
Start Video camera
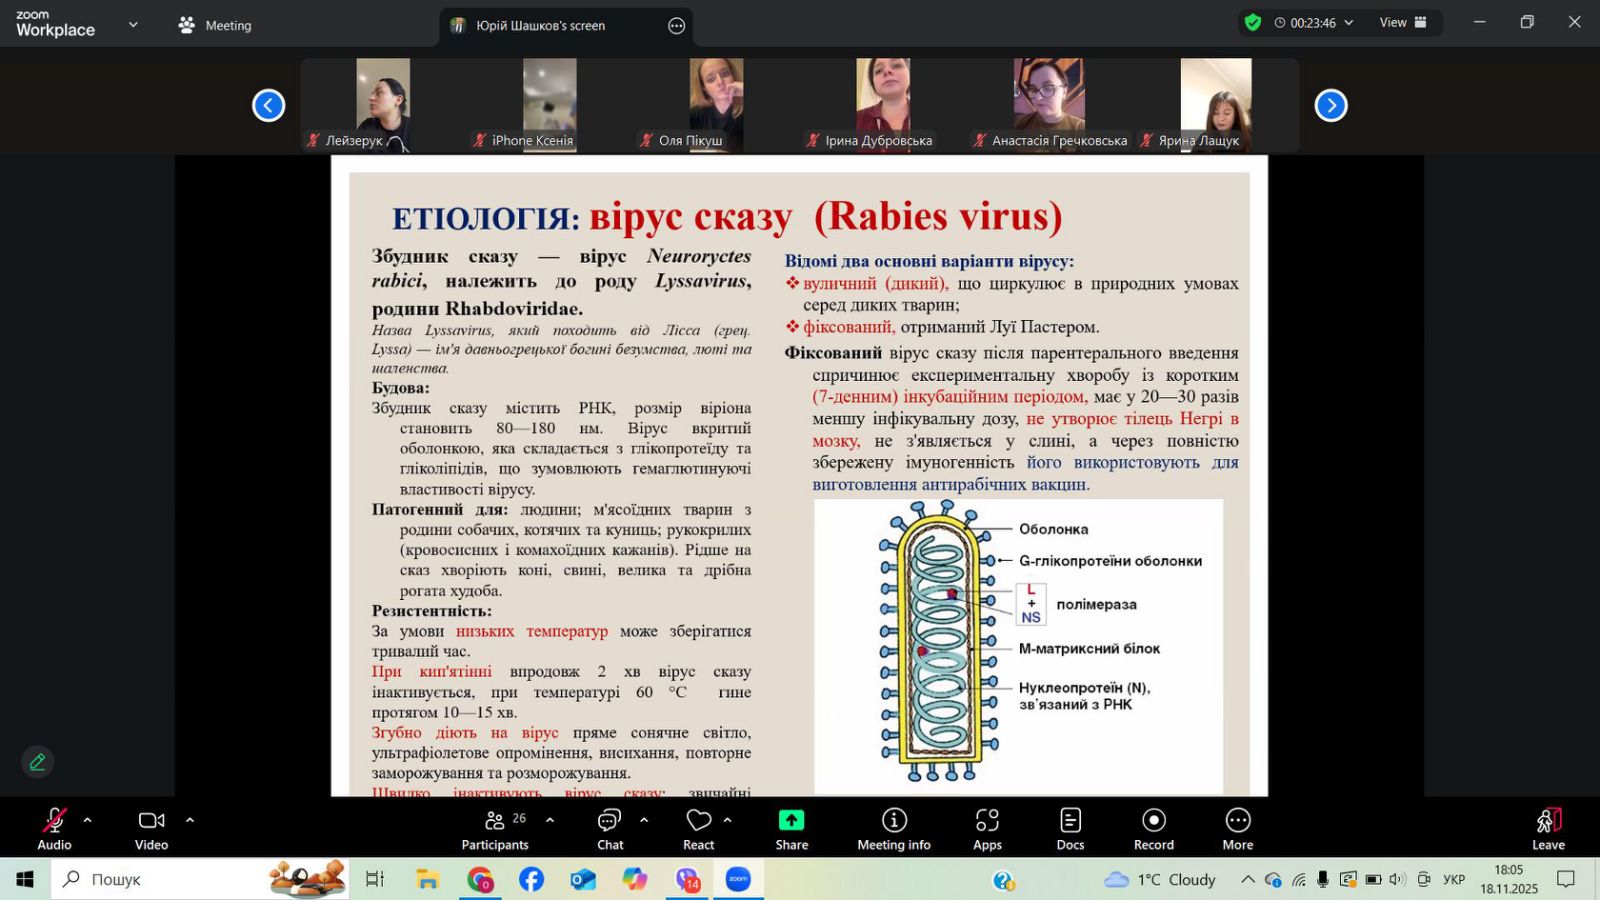(151, 829)
